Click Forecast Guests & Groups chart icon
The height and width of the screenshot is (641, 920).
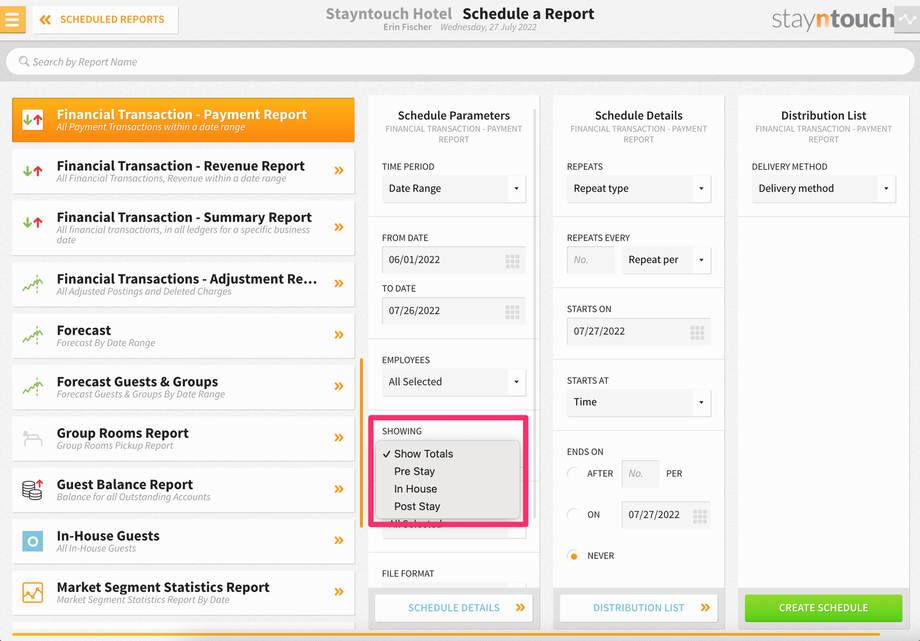tap(33, 386)
